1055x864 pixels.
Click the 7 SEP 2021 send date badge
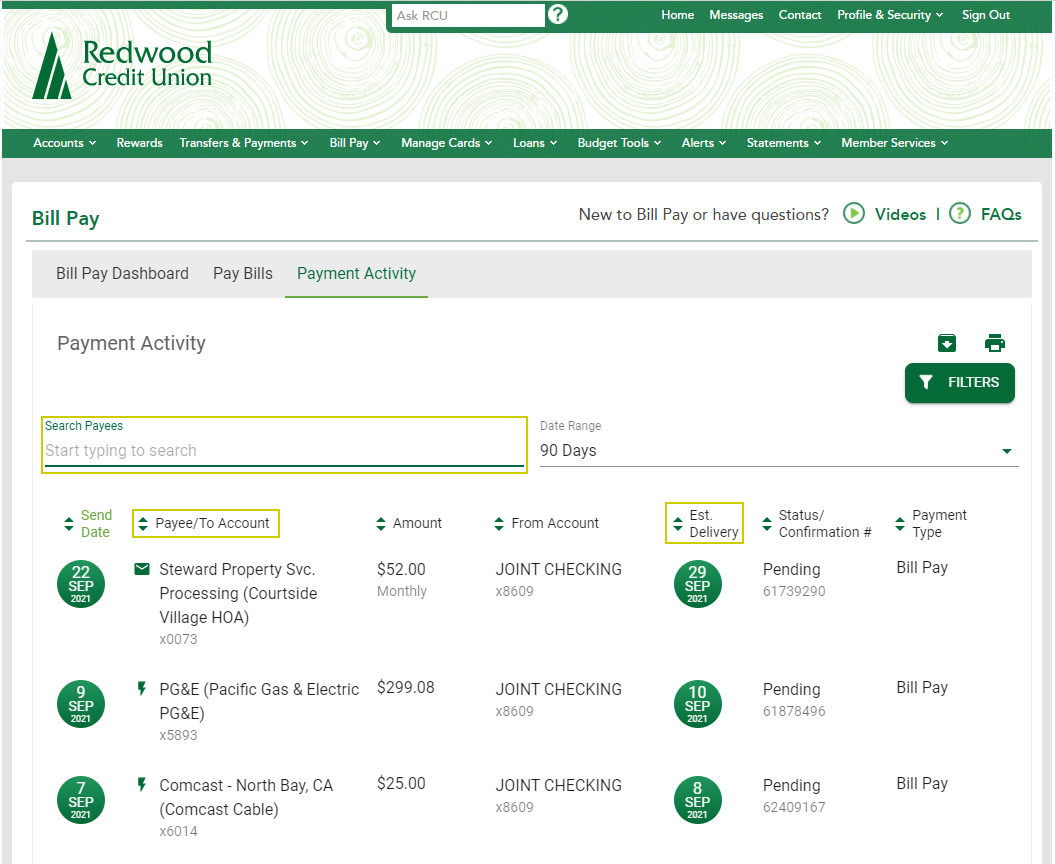tap(81, 800)
